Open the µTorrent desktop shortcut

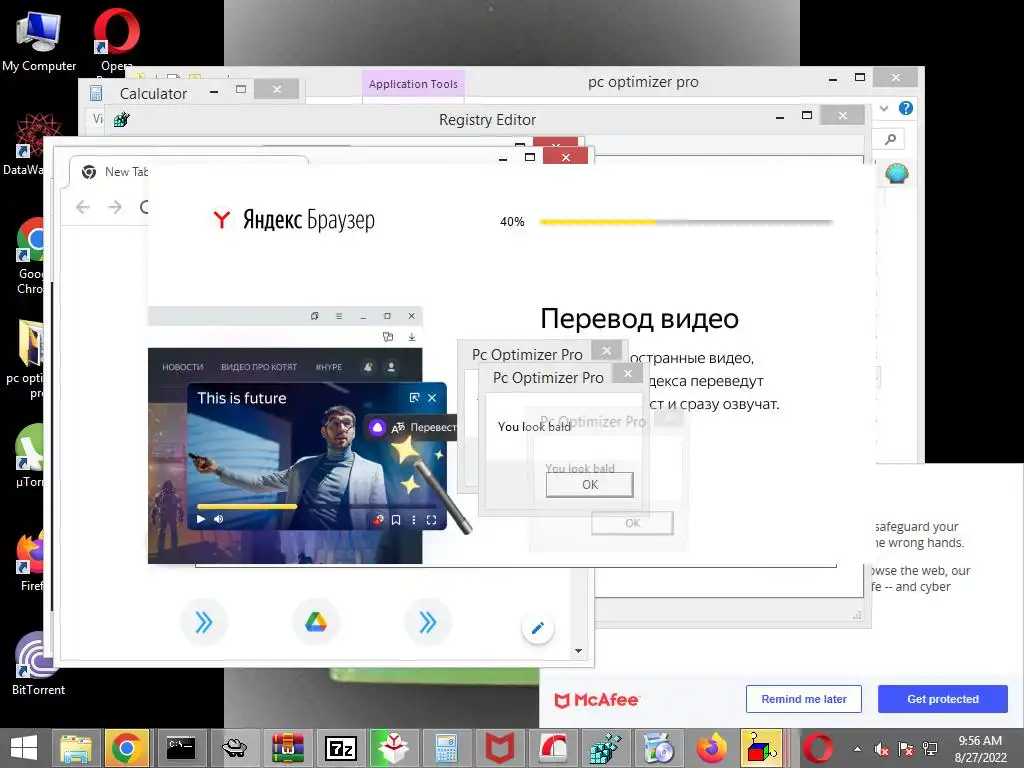pyautogui.click(x=29, y=456)
